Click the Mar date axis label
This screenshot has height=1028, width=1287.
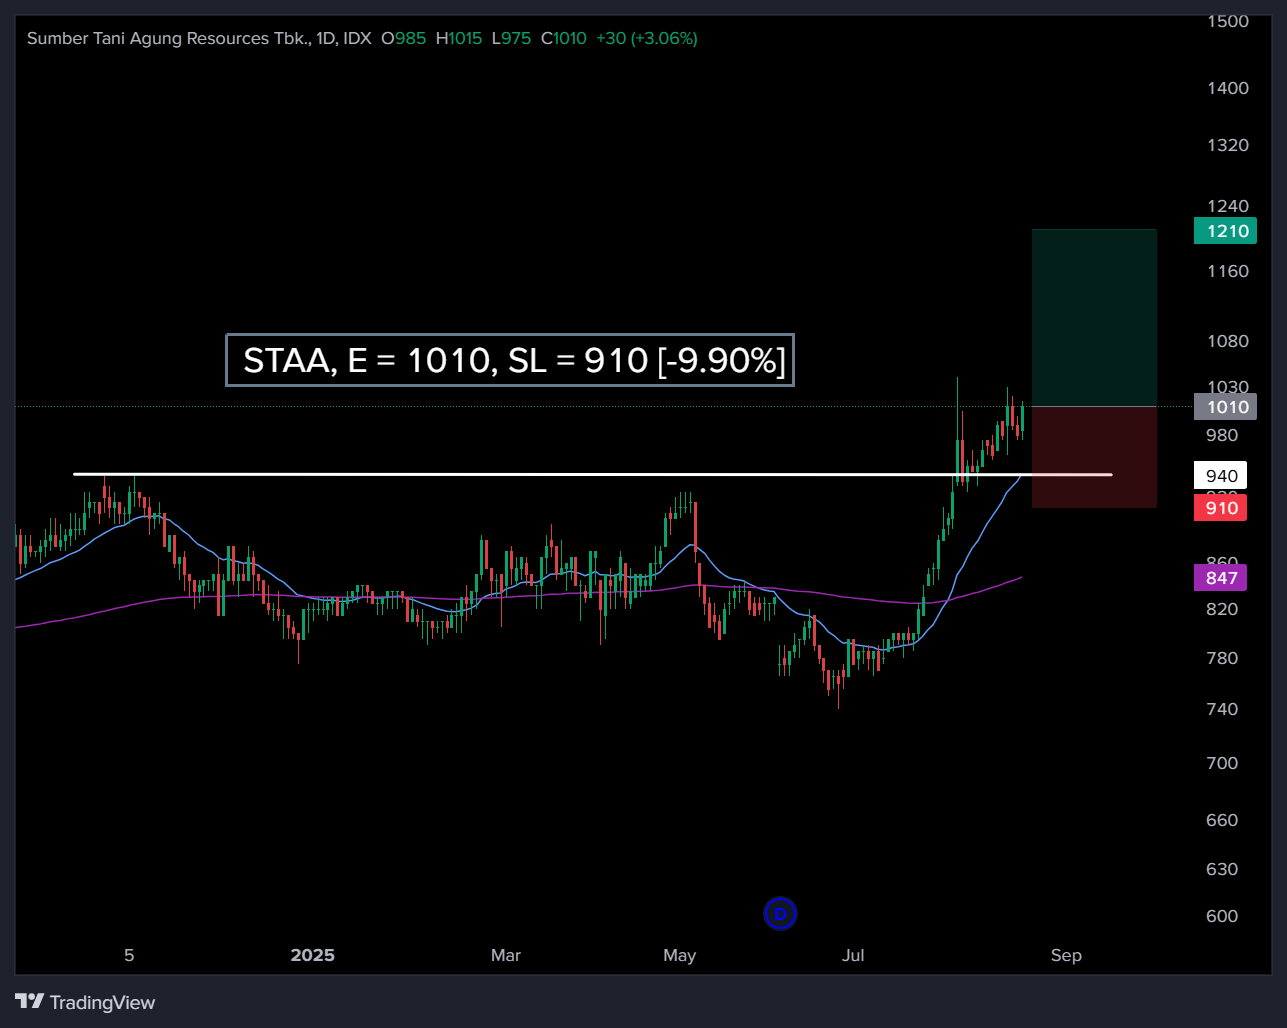tap(506, 955)
